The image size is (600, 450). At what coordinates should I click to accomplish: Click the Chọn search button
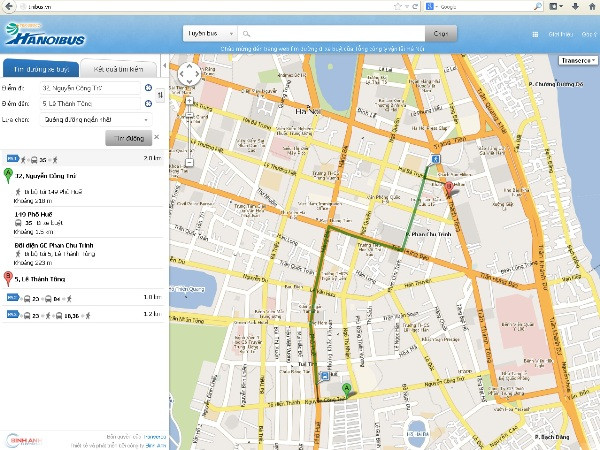coord(441,33)
